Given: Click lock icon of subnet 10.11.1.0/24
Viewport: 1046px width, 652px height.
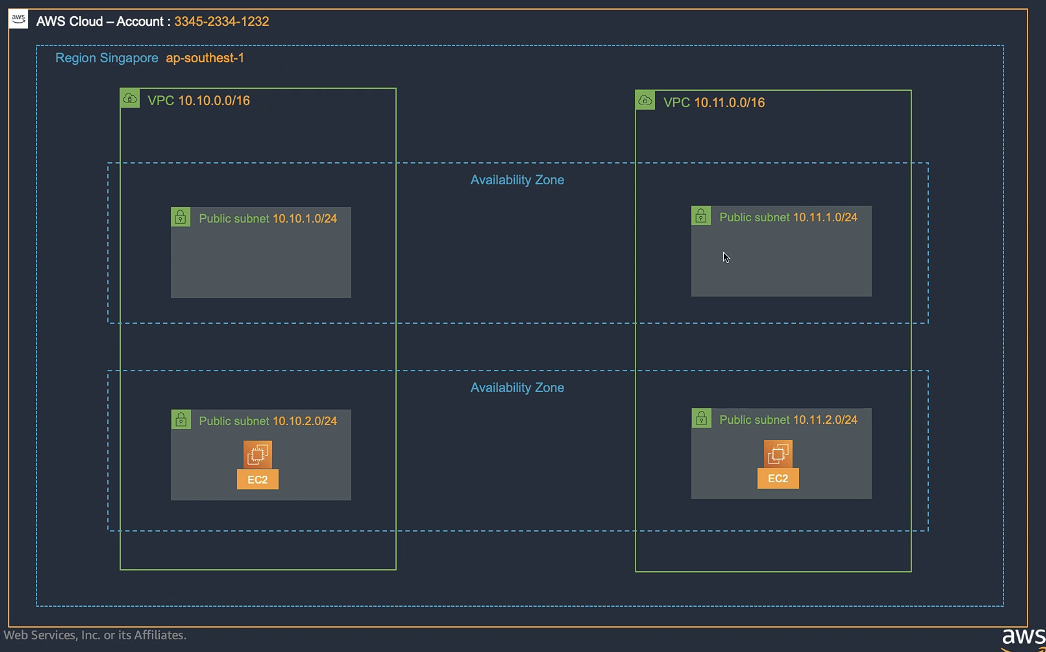Looking at the screenshot, I should (x=701, y=216).
